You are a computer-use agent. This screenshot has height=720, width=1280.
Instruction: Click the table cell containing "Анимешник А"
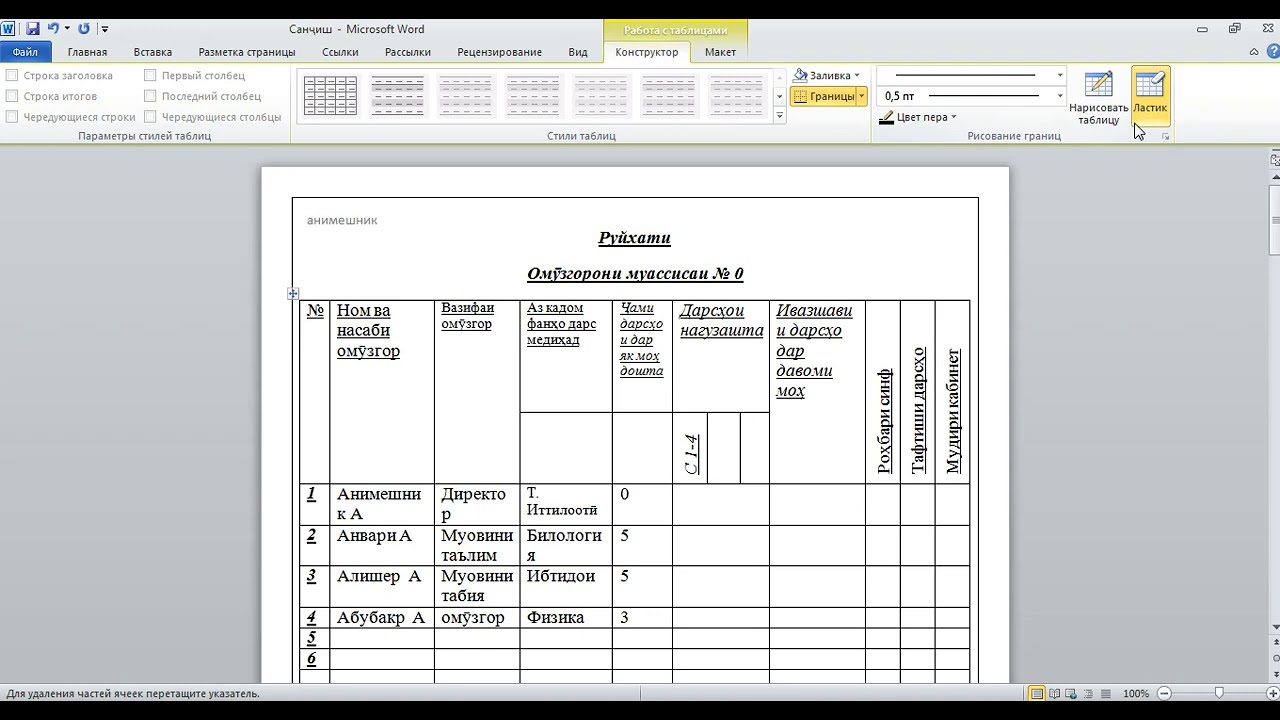click(x=381, y=504)
